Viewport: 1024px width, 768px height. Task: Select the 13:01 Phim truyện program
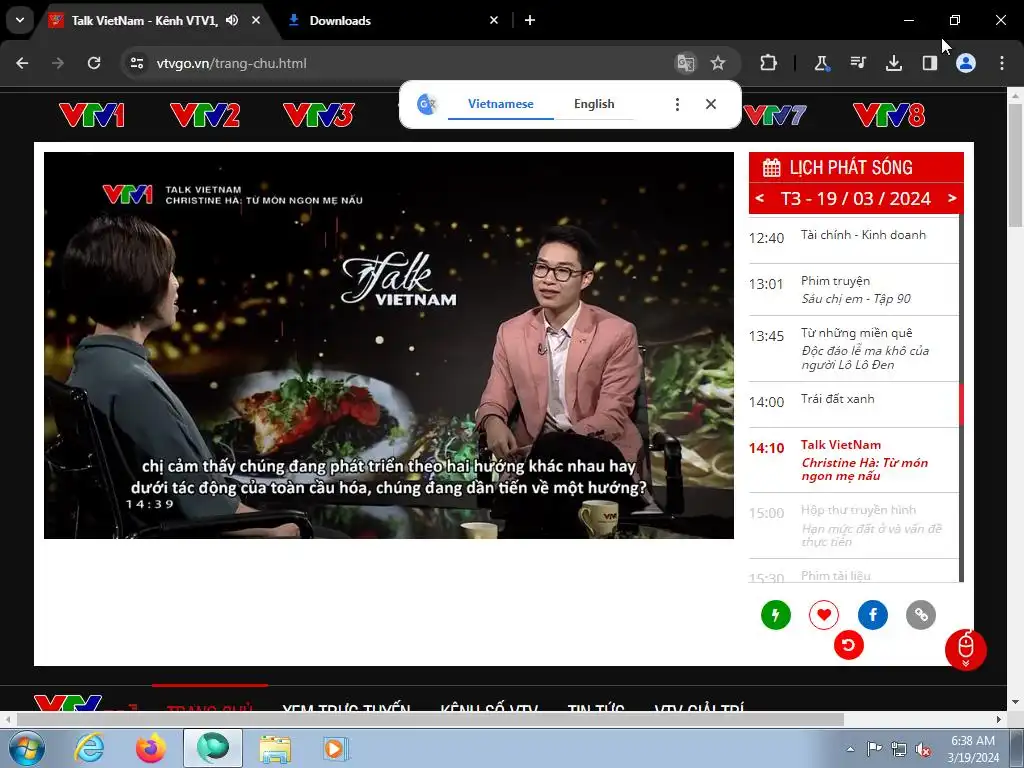pos(853,290)
